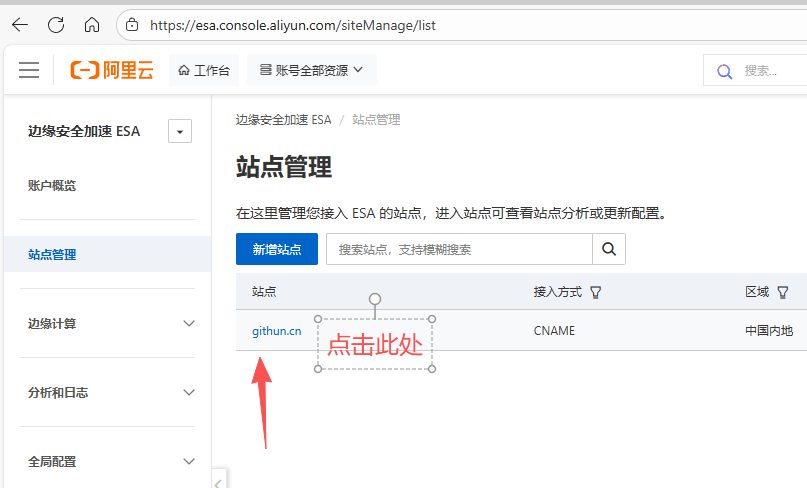Click the magnifier search button beside site search
Viewport: 807px width, 488px height.
[609, 249]
